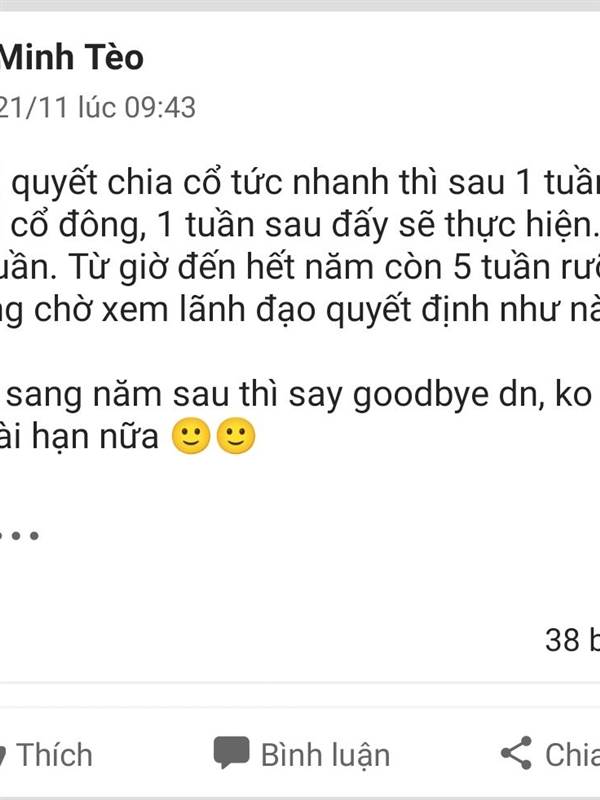Click the line starting 'quyết chia cổ tức'
The height and width of the screenshot is (800, 600).
tap(306, 182)
